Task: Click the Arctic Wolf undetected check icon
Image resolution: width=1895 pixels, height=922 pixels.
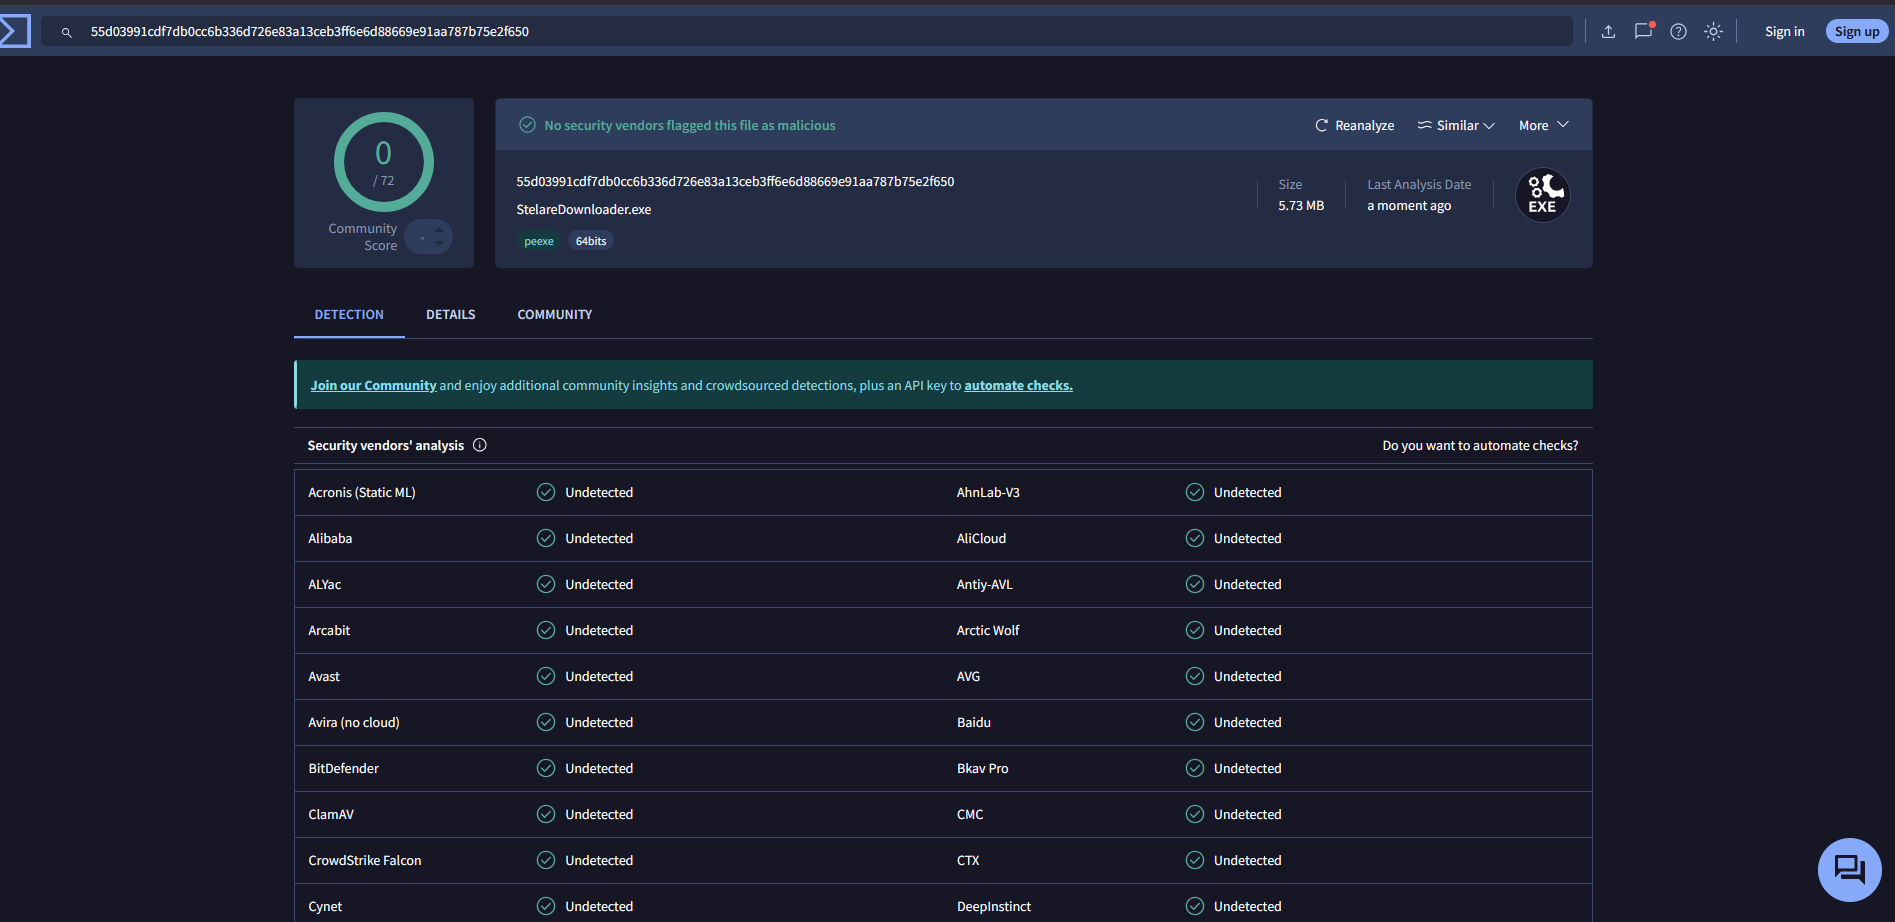Action: [x=1195, y=630]
